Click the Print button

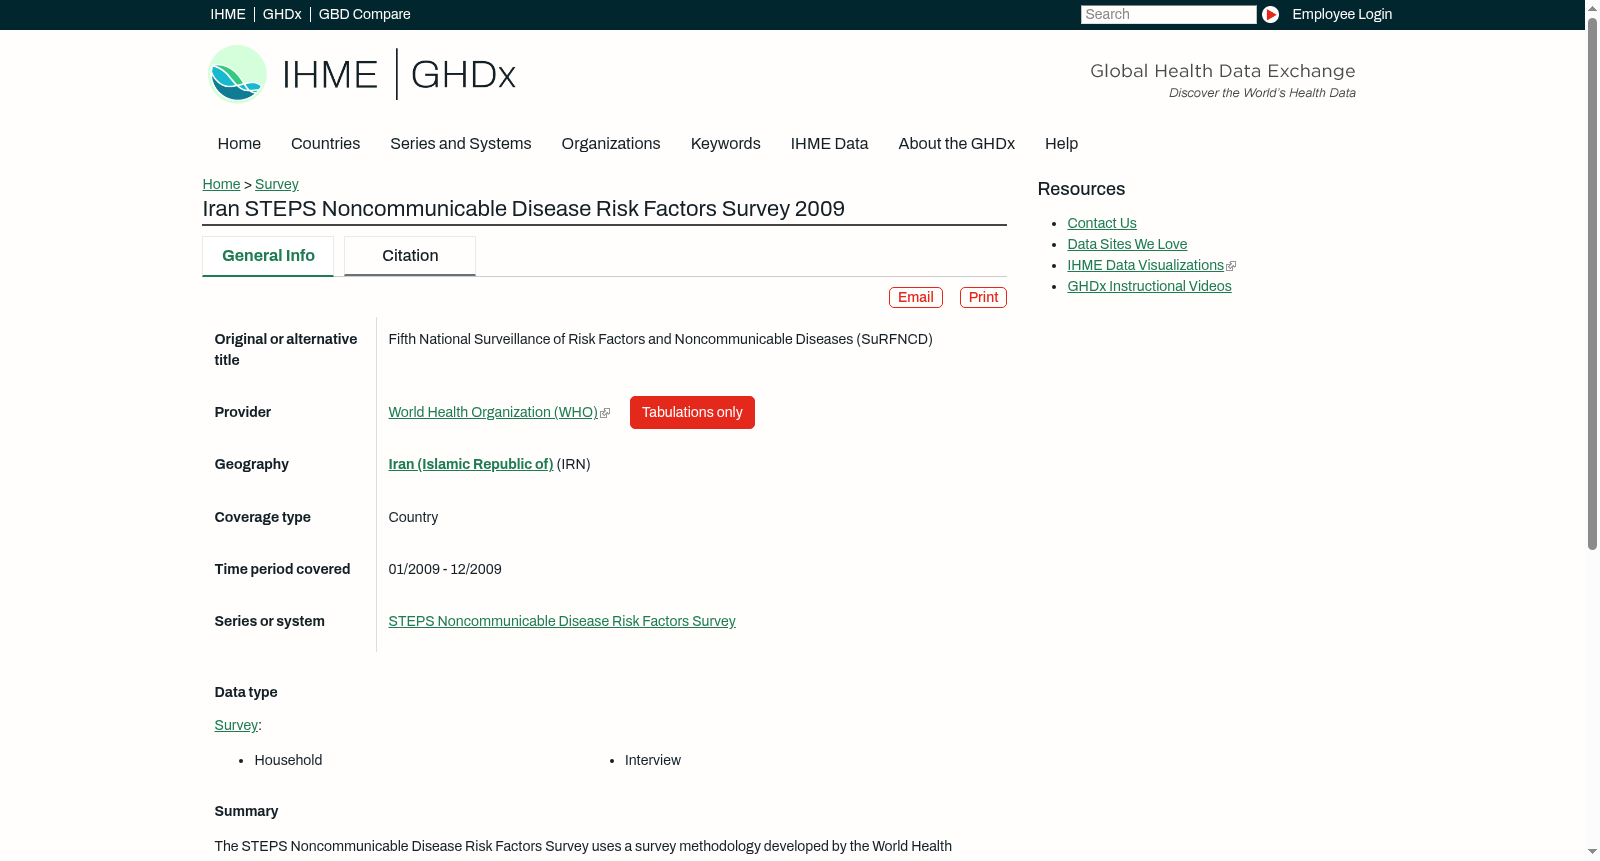click(x=983, y=298)
